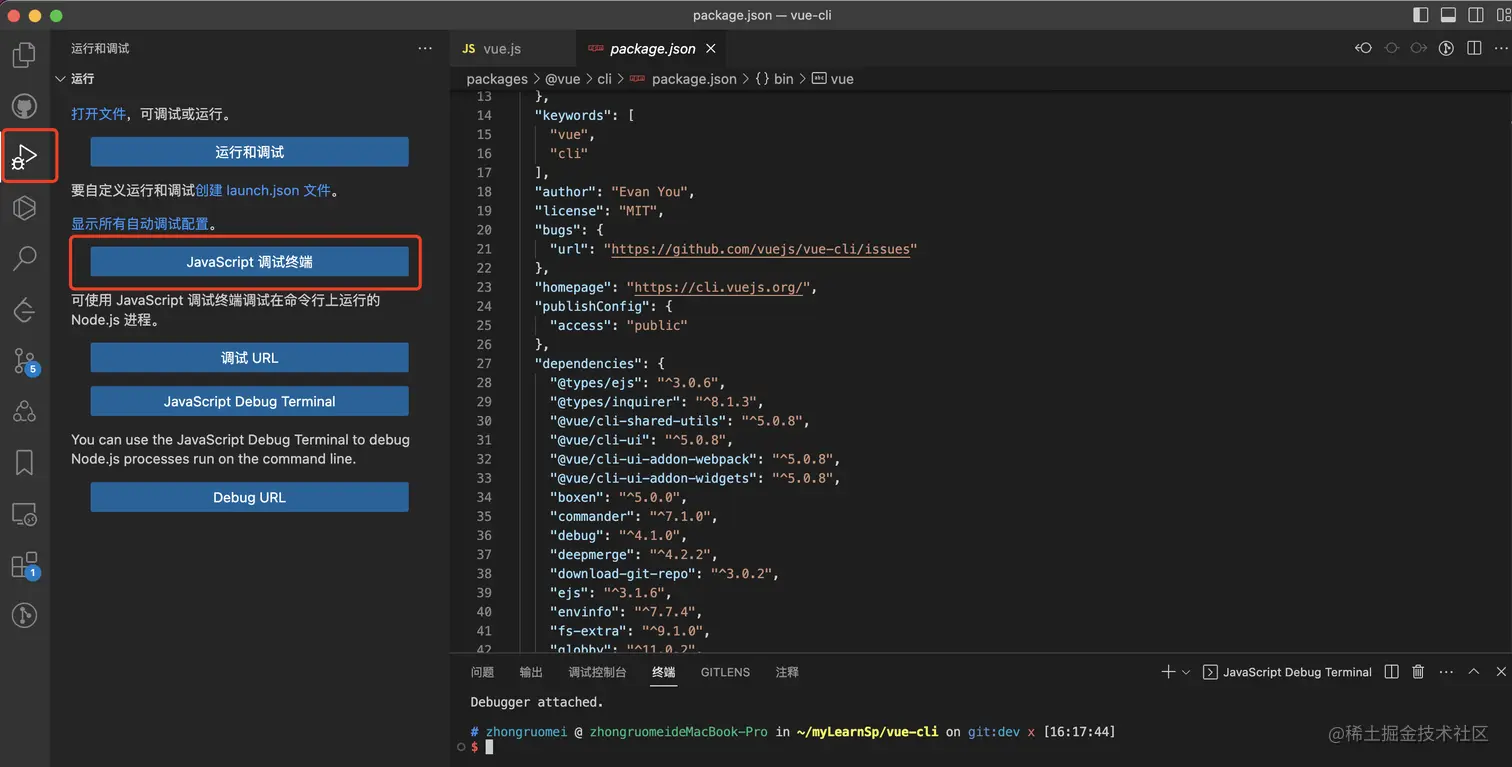This screenshot has width=1512, height=767.
Task: Open the 输出 panel tab
Action: (531, 672)
